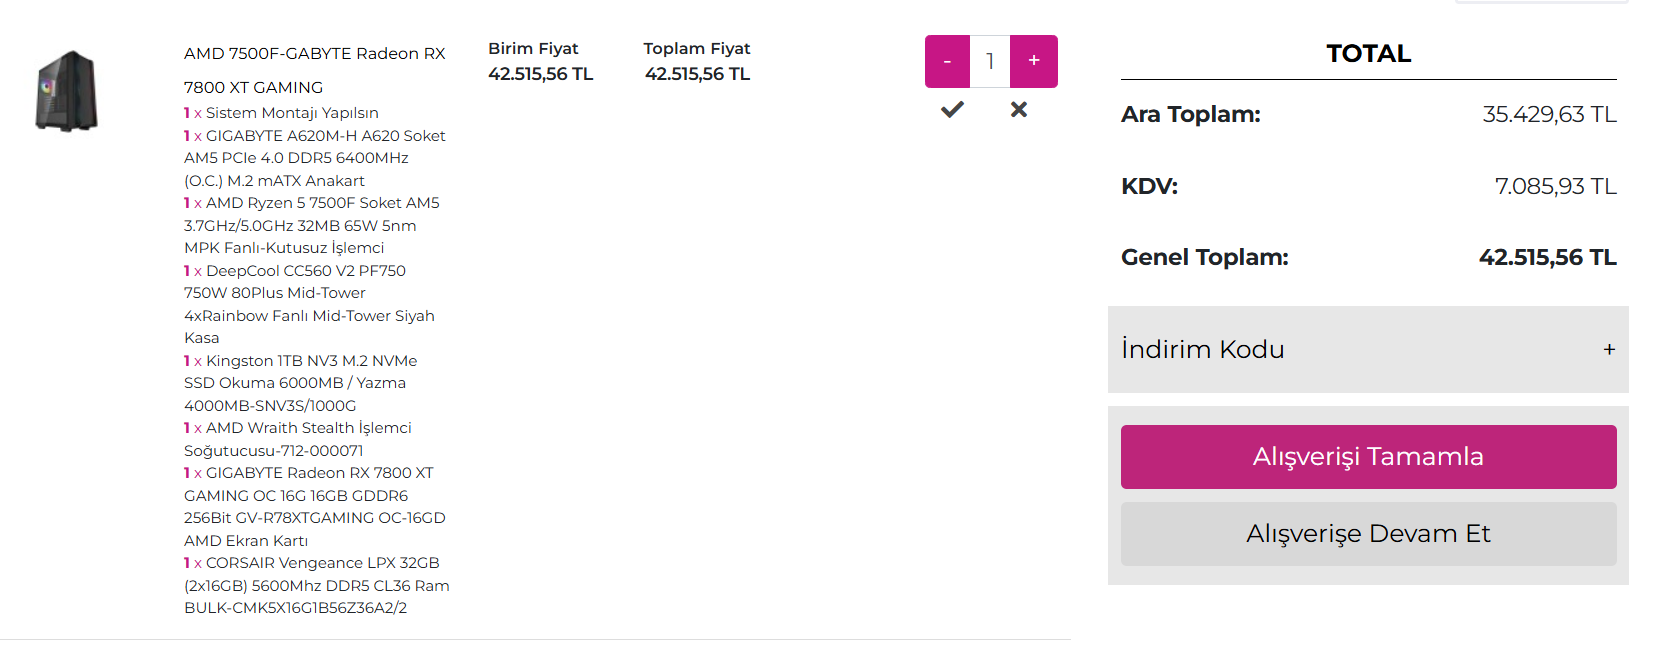Select the Sistem Montajı Yapılsın line

click(281, 113)
